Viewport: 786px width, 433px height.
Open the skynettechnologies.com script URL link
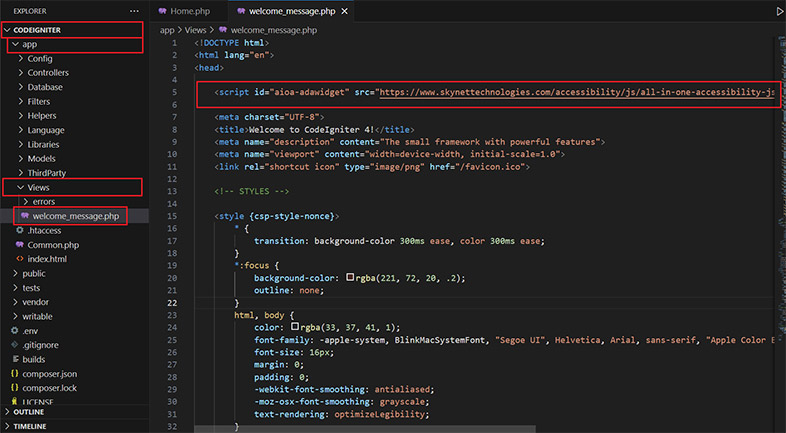click(577, 92)
